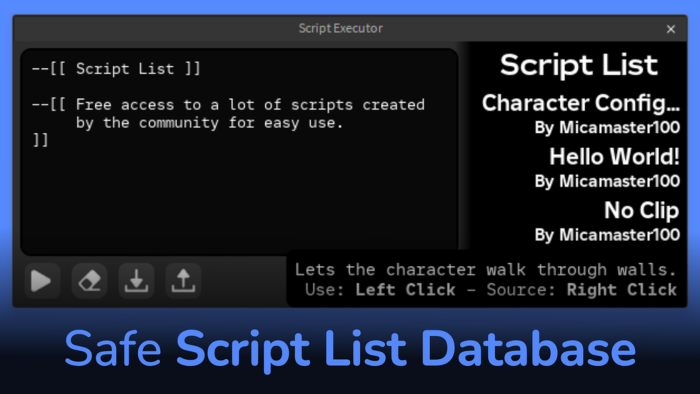Click the Script Executor title bar text
700x394 pixels.
[x=341, y=28]
